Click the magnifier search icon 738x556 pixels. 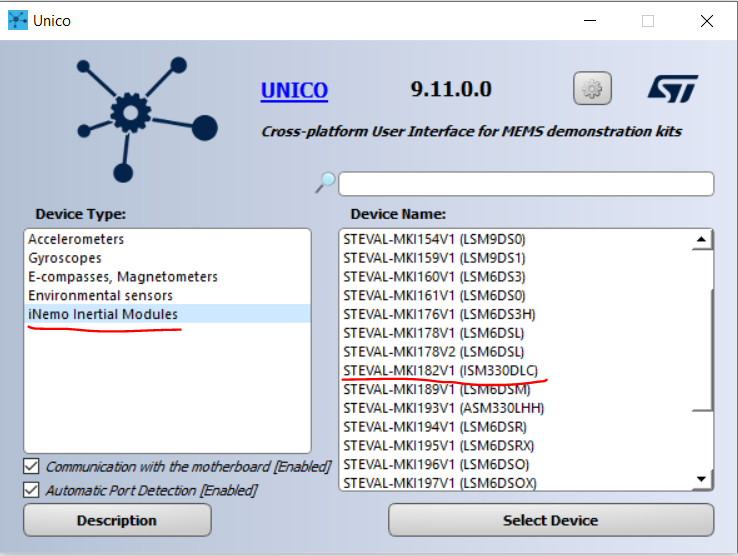[325, 182]
